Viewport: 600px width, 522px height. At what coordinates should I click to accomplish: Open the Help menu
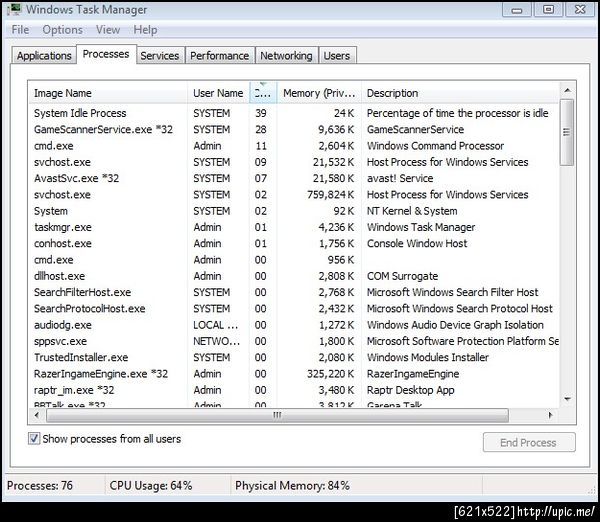point(145,30)
